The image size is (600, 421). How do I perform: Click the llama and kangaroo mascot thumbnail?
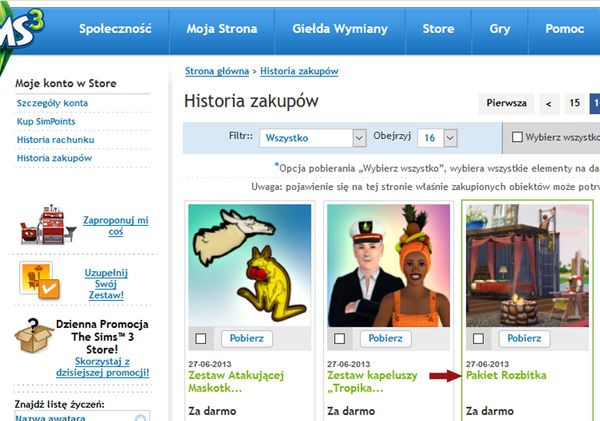(x=250, y=265)
